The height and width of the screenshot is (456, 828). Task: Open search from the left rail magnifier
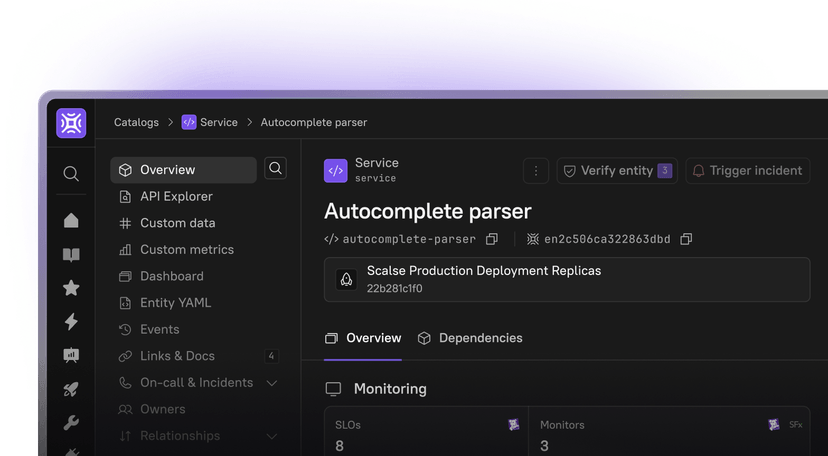tap(71, 174)
